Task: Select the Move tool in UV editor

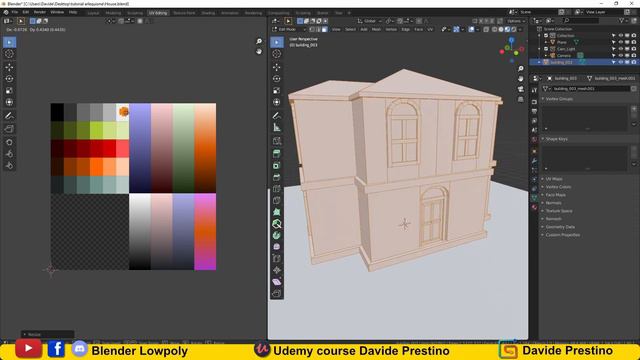Action: [x=9, y=67]
